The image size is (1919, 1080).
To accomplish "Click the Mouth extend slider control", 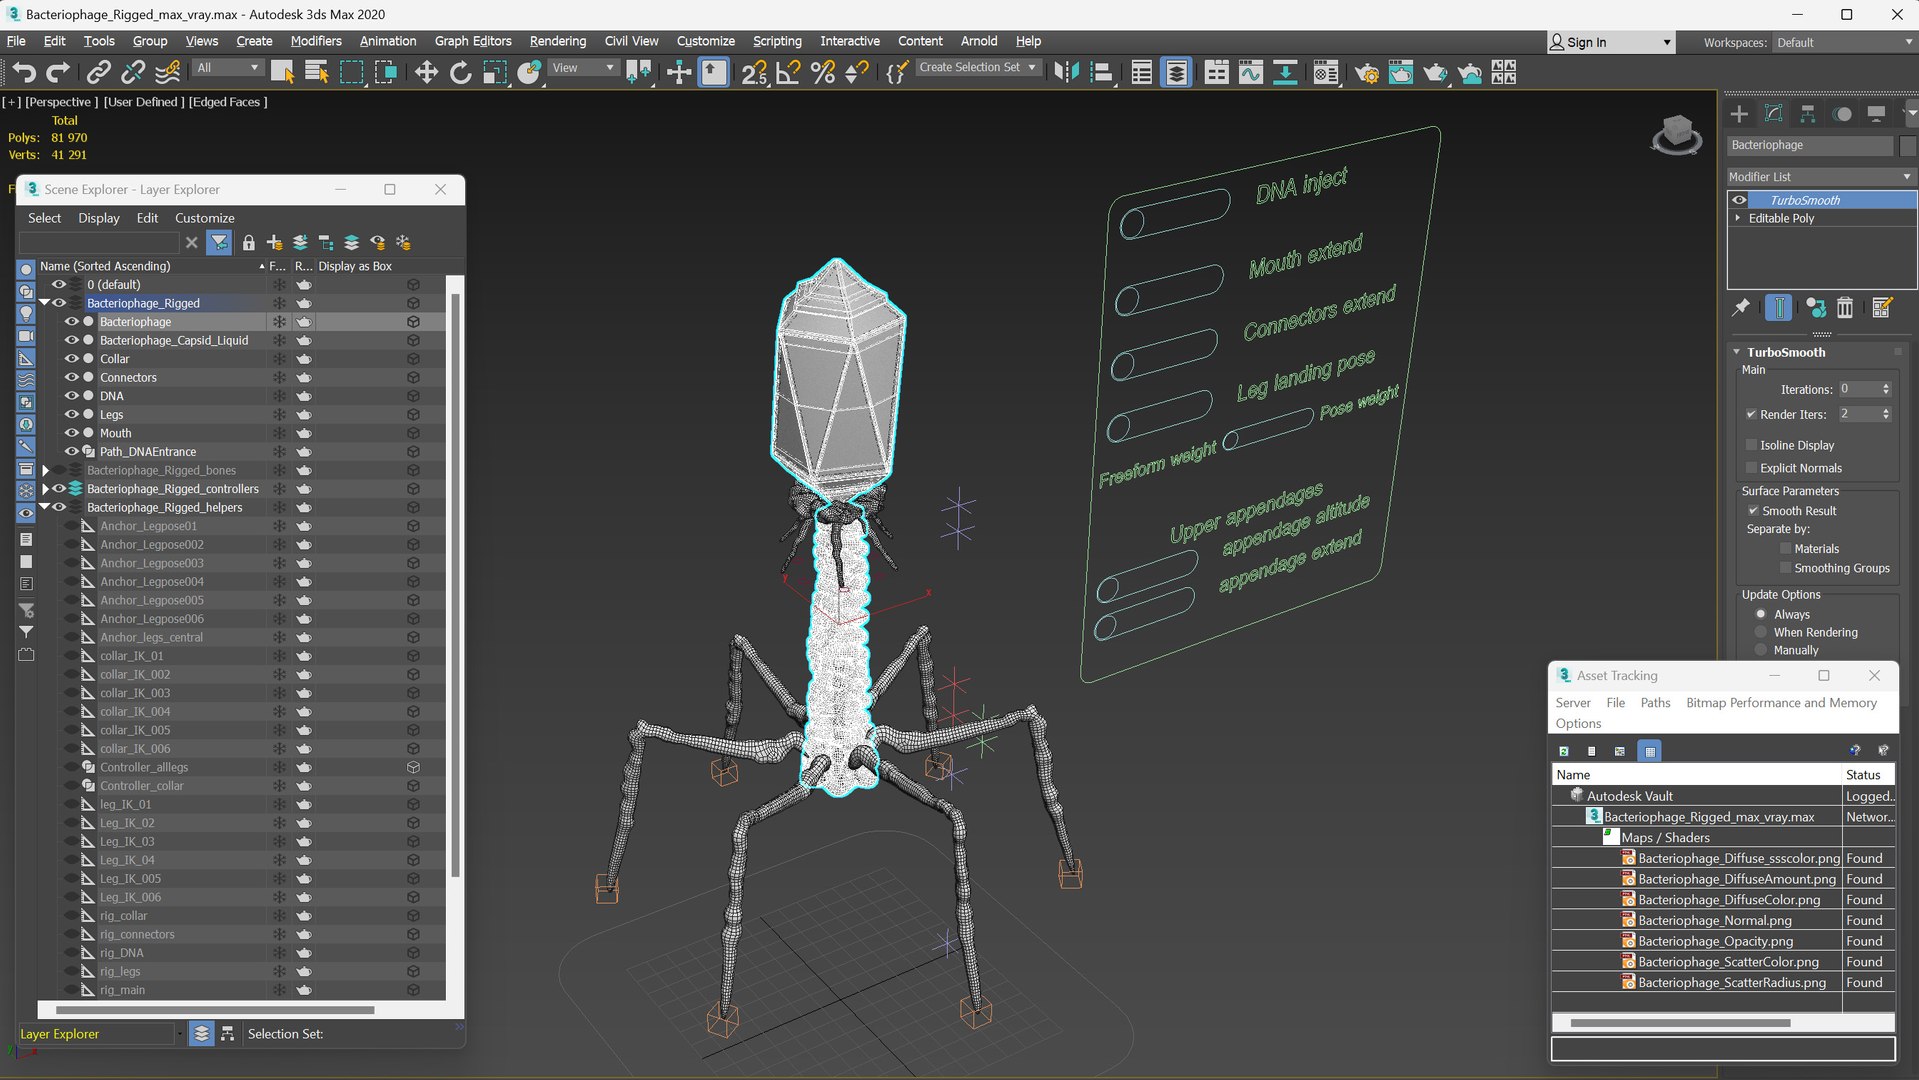I will 1169,289.
